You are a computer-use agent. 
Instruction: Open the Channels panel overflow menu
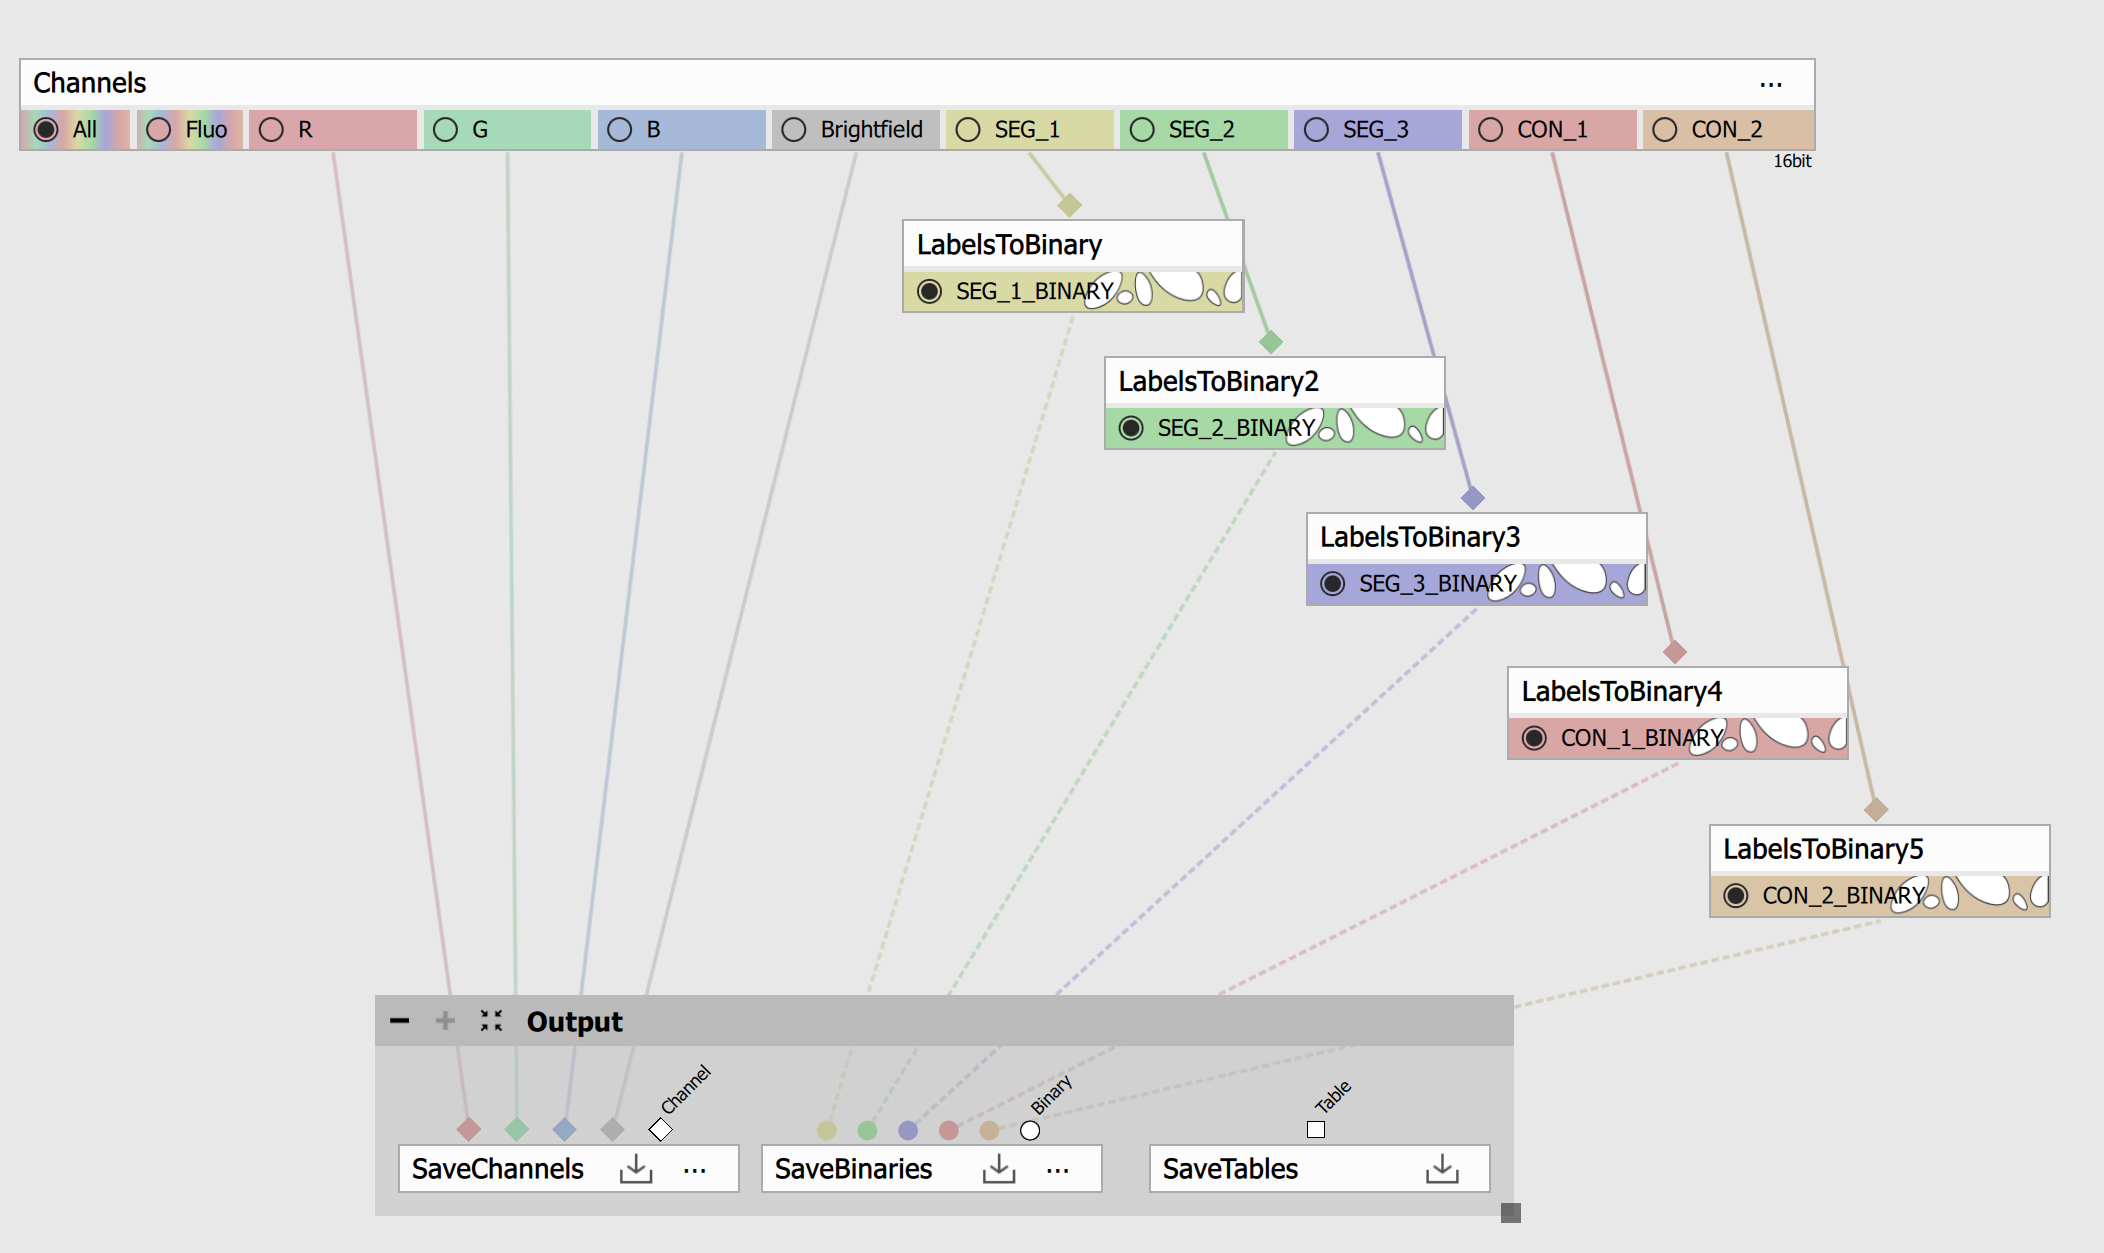click(1772, 84)
